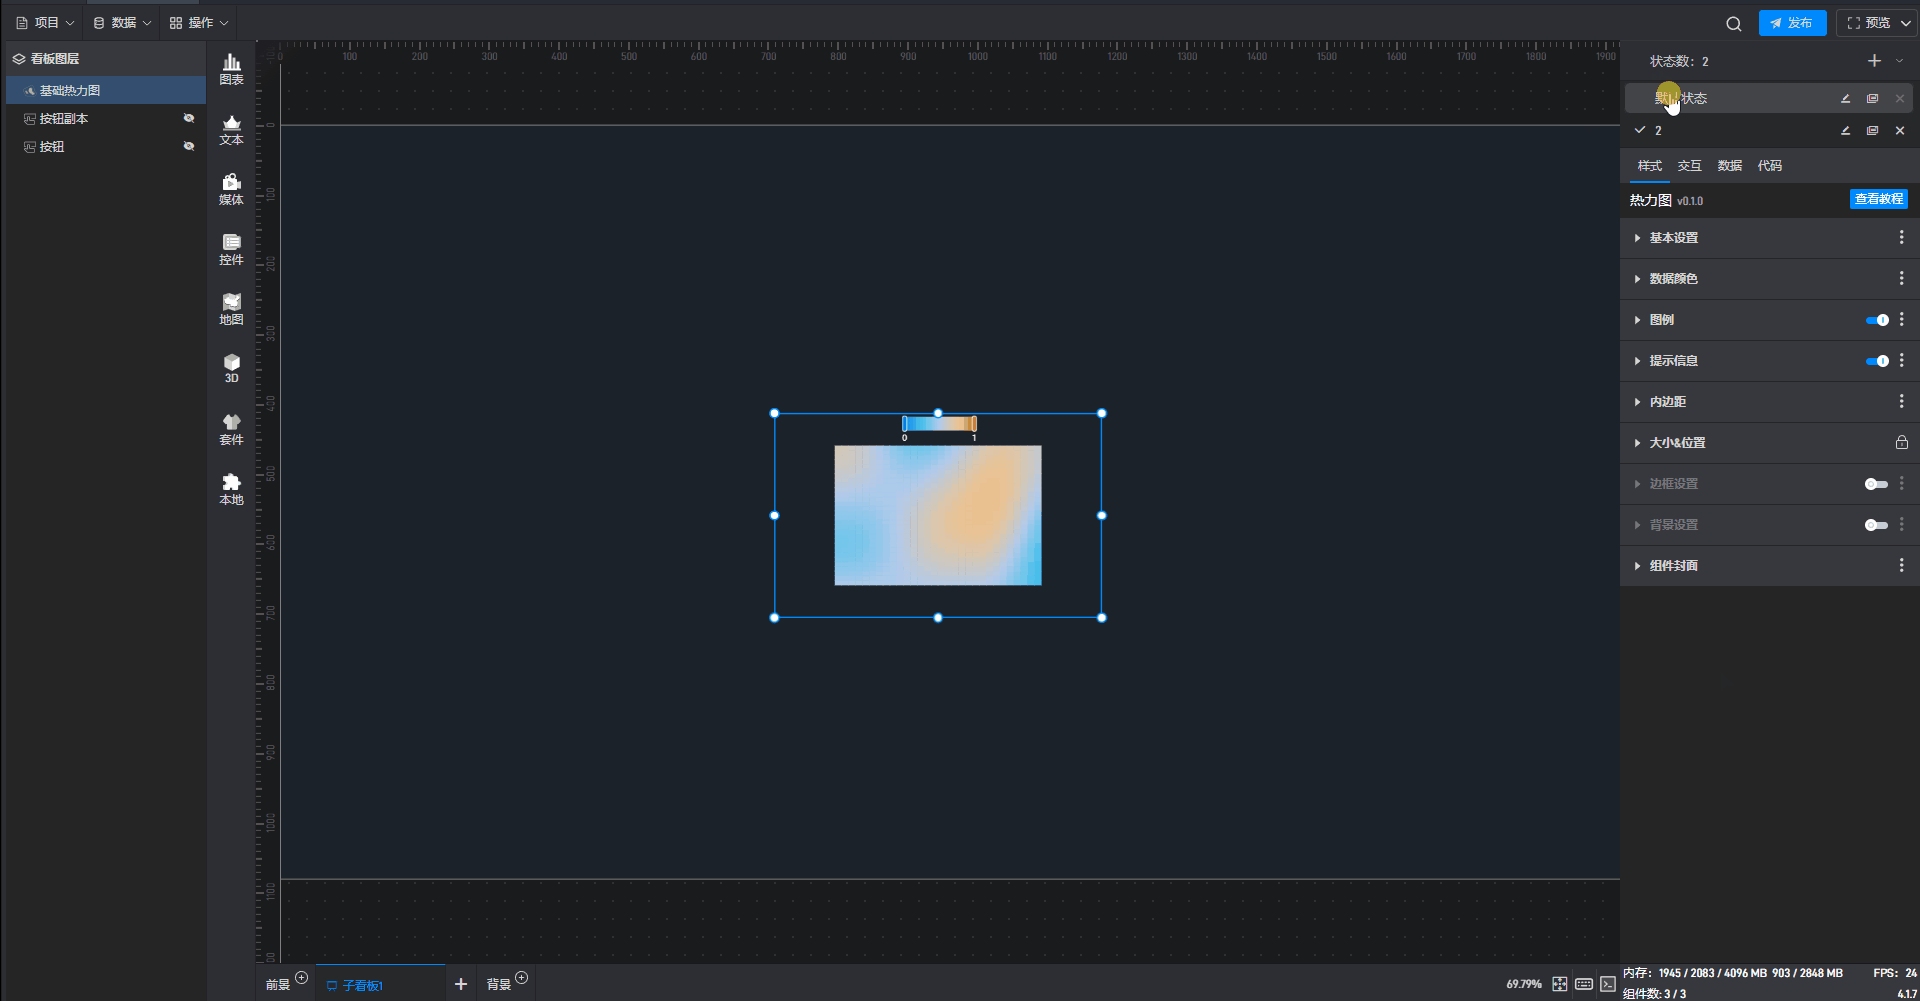The height and width of the screenshot is (1001, 1920).
Task: Toggle the 图例 legend switch off
Action: point(1876,320)
